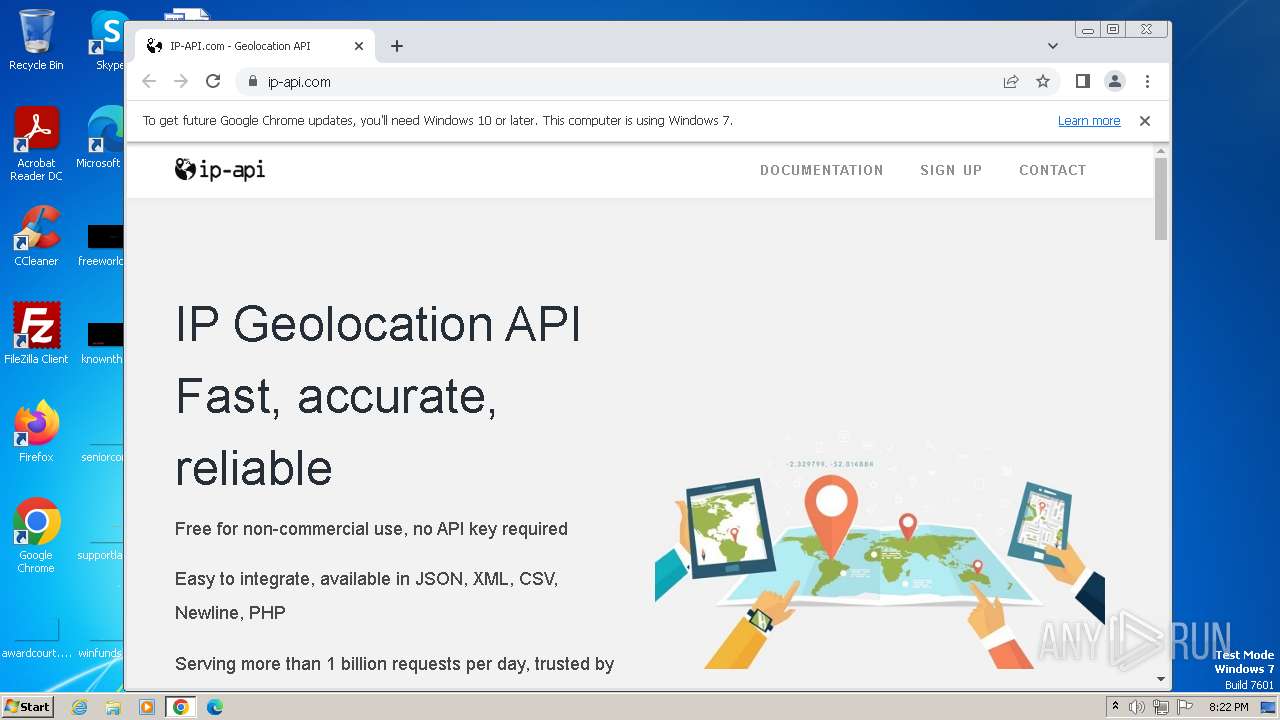Image resolution: width=1280 pixels, height=720 pixels.
Task: Click the page vertical scrollbar thumb
Action: pos(1161,198)
